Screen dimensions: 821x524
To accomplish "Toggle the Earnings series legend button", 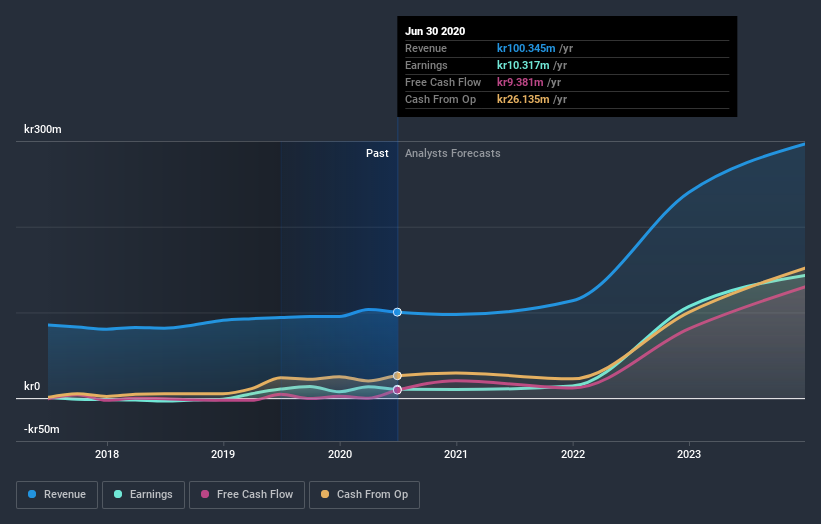I will pos(143,495).
